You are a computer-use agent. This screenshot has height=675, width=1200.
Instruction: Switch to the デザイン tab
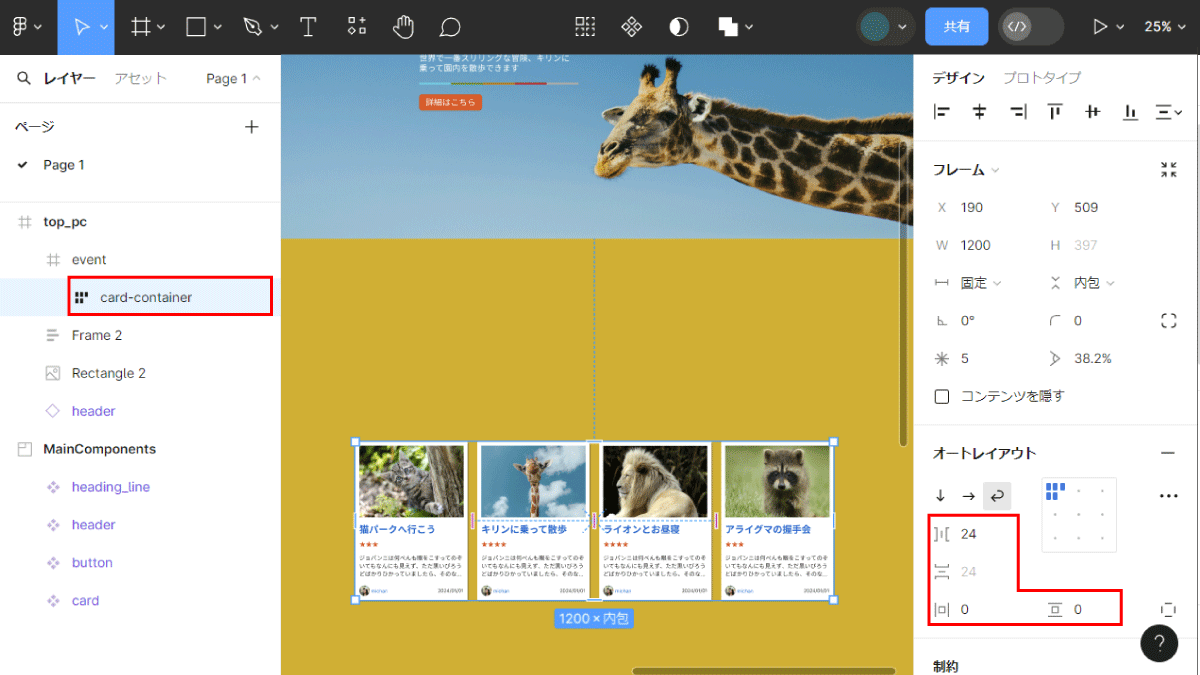pyautogui.click(x=959, y=78)
